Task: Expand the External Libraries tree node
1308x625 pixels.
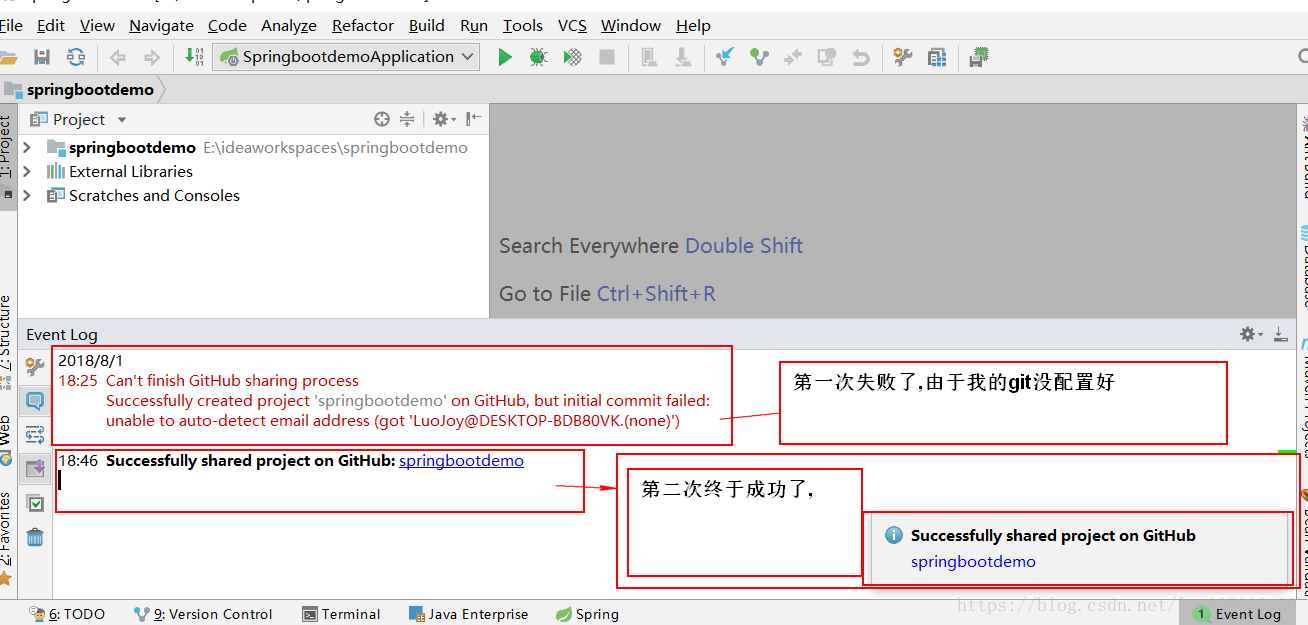Action: pos(27,171)
